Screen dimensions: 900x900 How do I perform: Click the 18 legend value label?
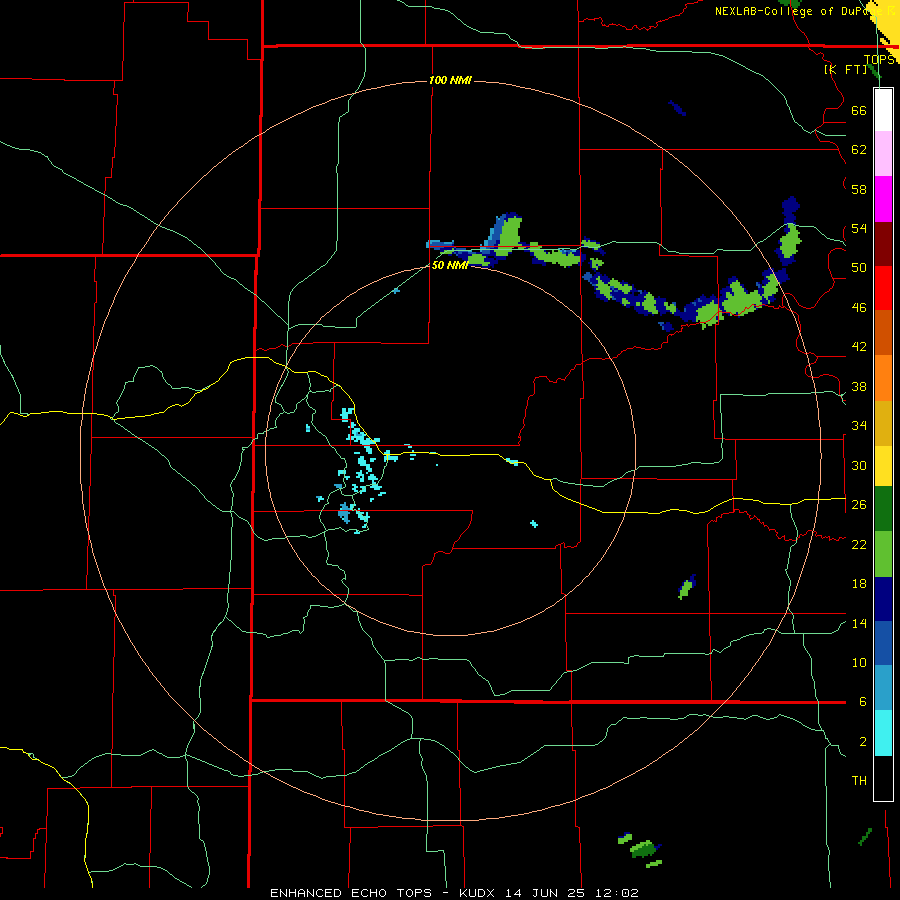pos(859,584)
